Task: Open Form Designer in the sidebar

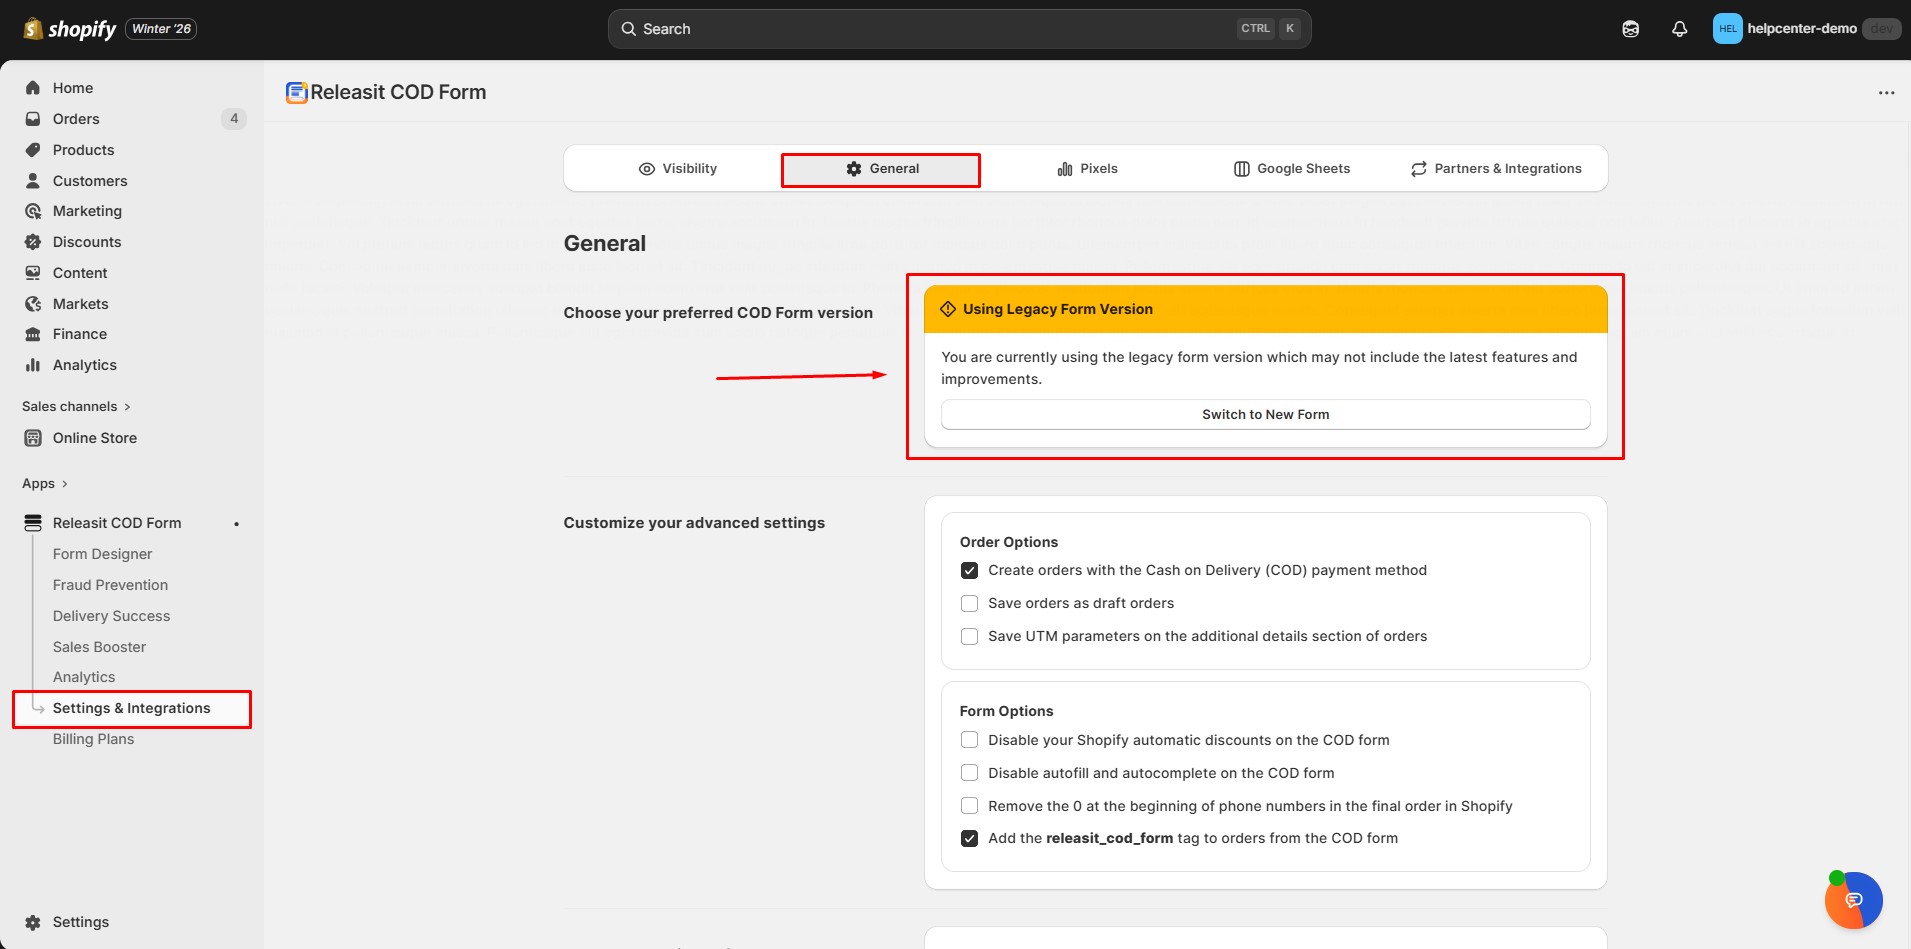Action: click(x=102, y=554)
